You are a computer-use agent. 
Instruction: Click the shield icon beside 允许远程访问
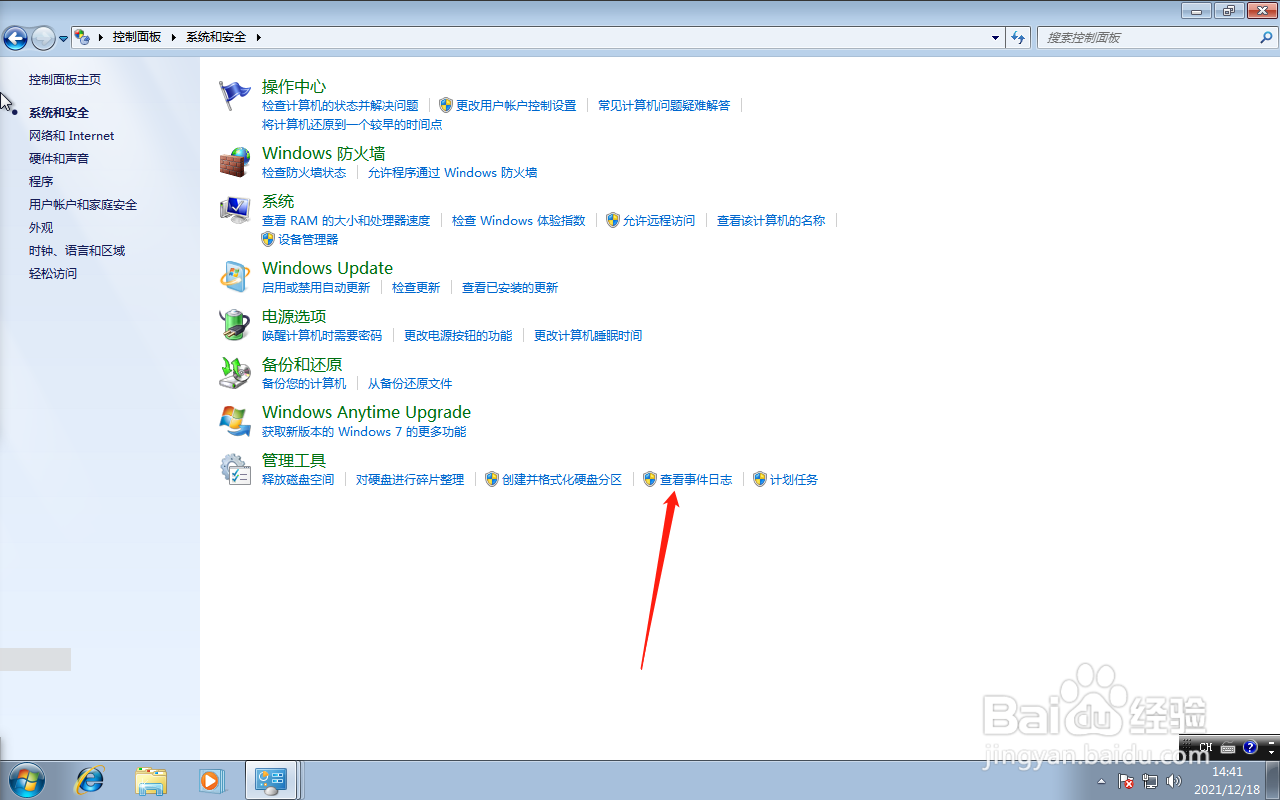613,220
